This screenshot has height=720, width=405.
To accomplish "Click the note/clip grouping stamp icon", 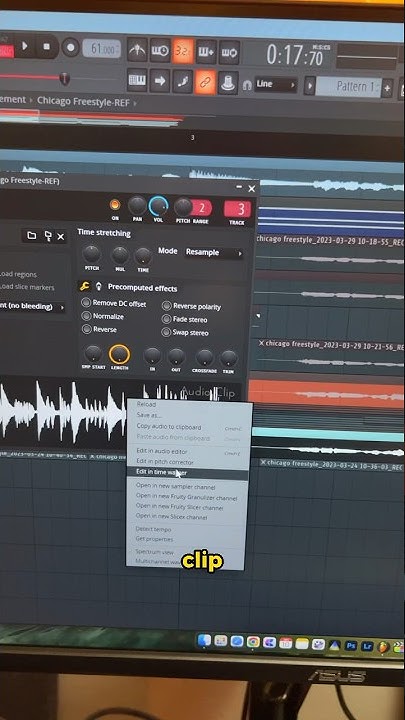I will pyautogui.click(x=228, y=84).
